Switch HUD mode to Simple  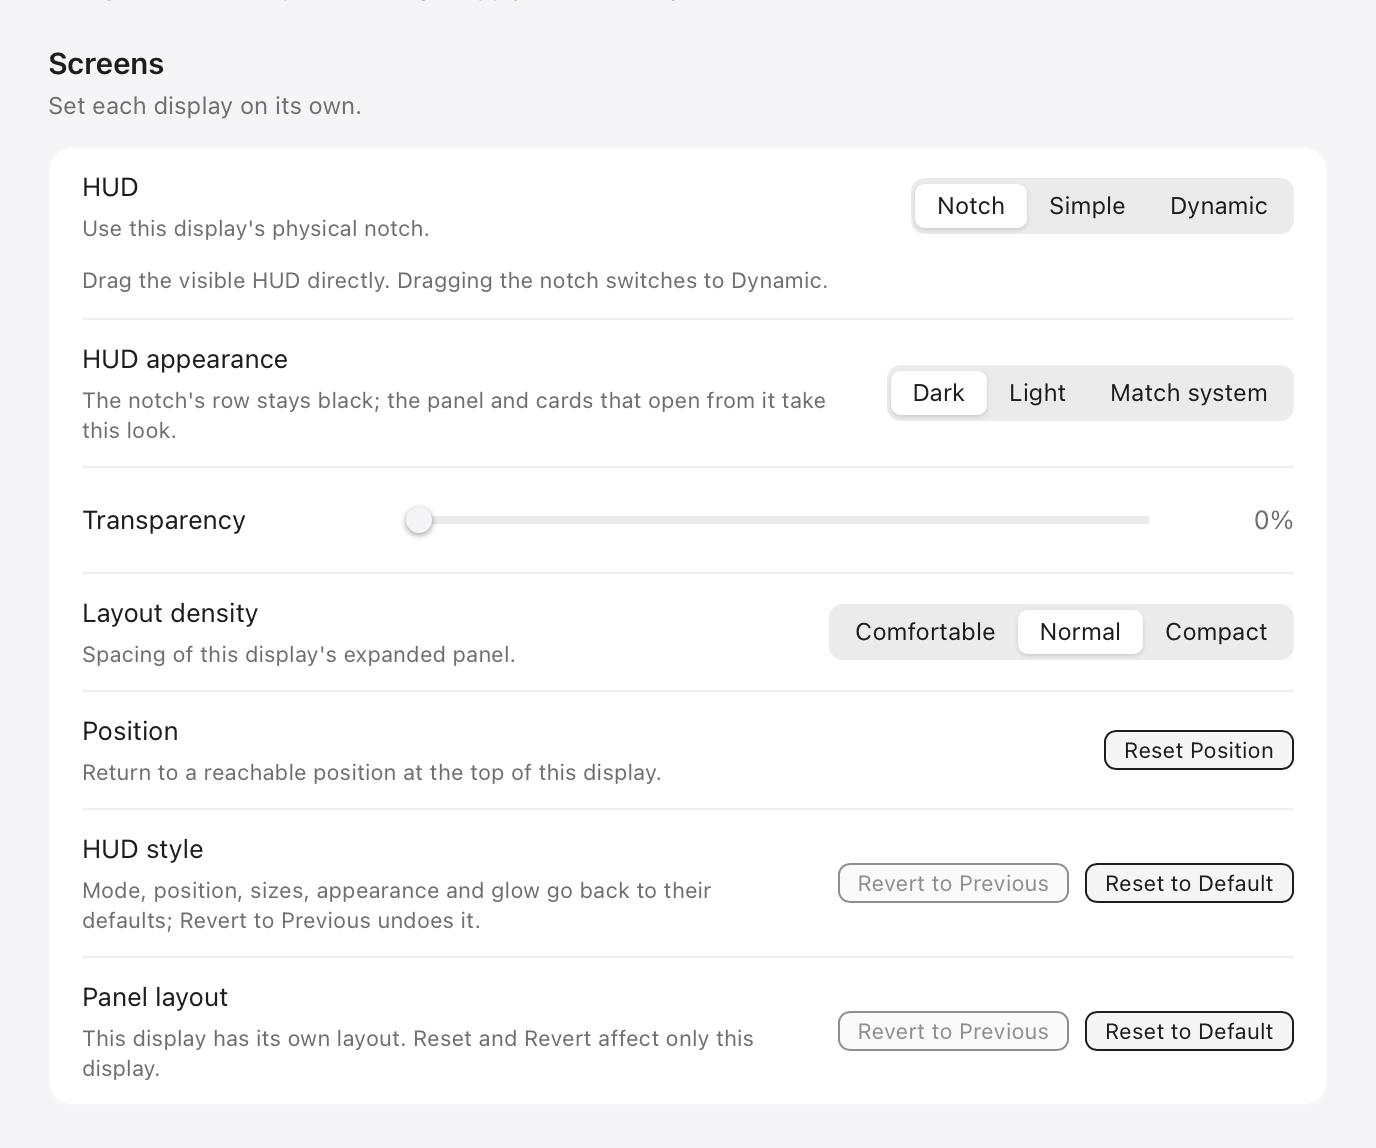[x=1087, y=206]
